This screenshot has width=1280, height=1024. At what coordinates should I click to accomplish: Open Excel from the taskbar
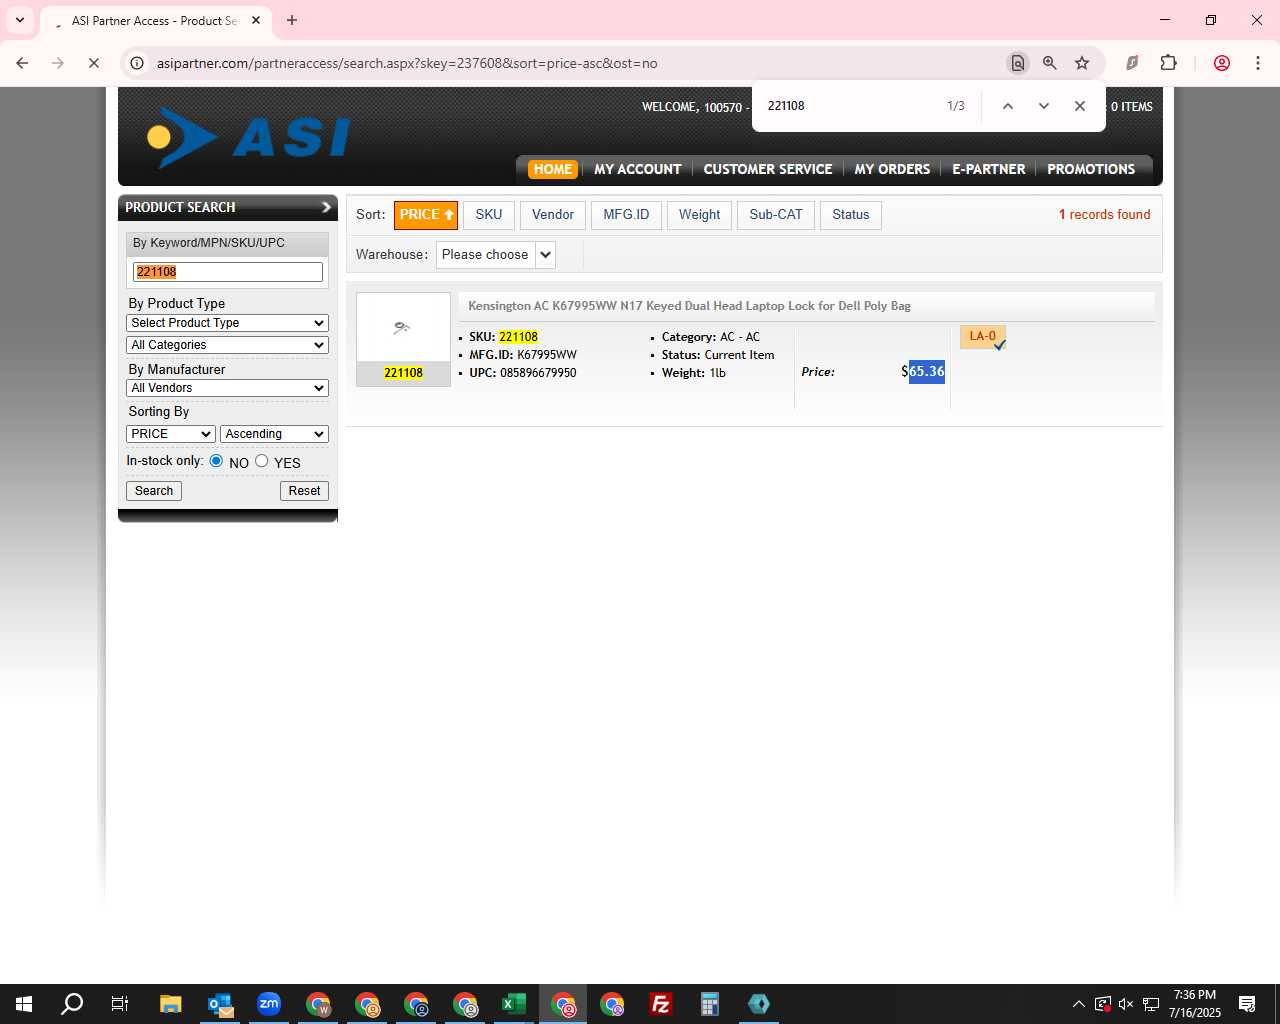pyautogui.click(x=514, y=1004)
